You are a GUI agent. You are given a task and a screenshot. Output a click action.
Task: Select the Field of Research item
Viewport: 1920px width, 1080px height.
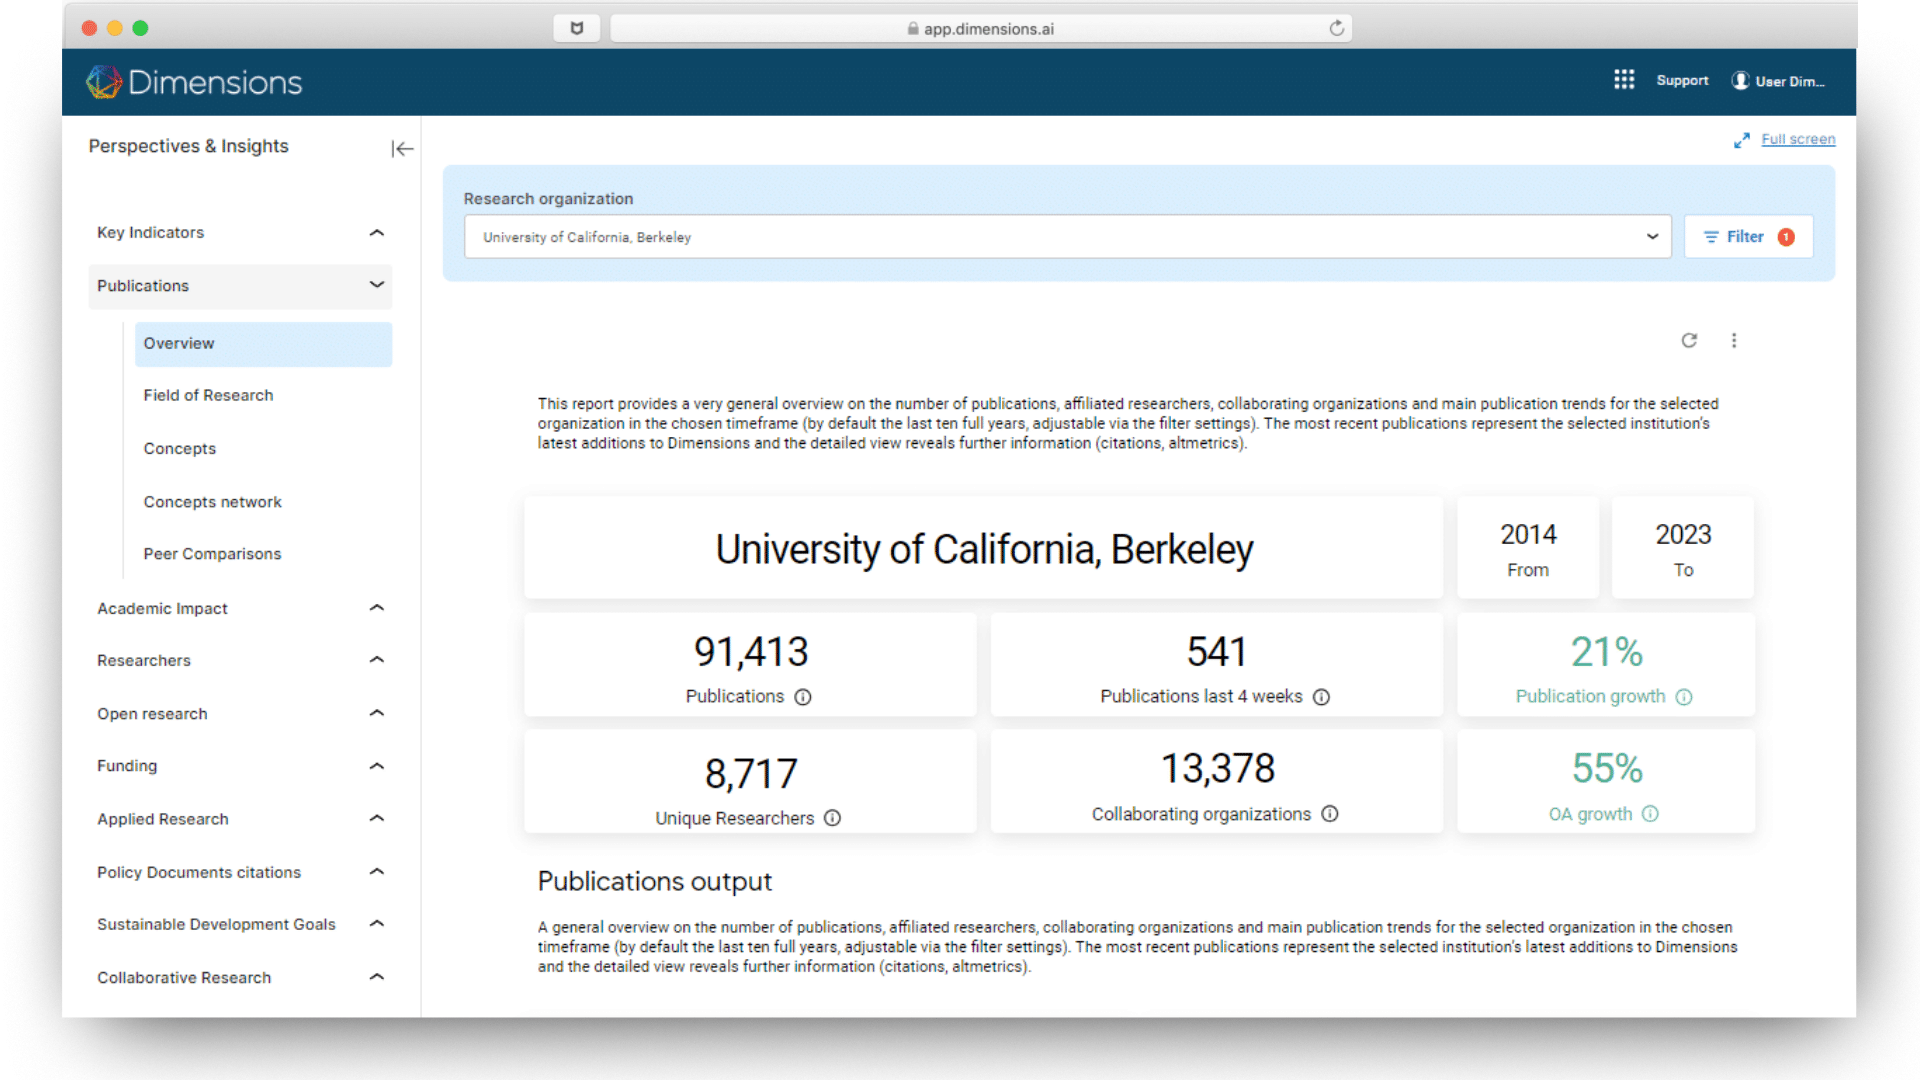(208, 395)
